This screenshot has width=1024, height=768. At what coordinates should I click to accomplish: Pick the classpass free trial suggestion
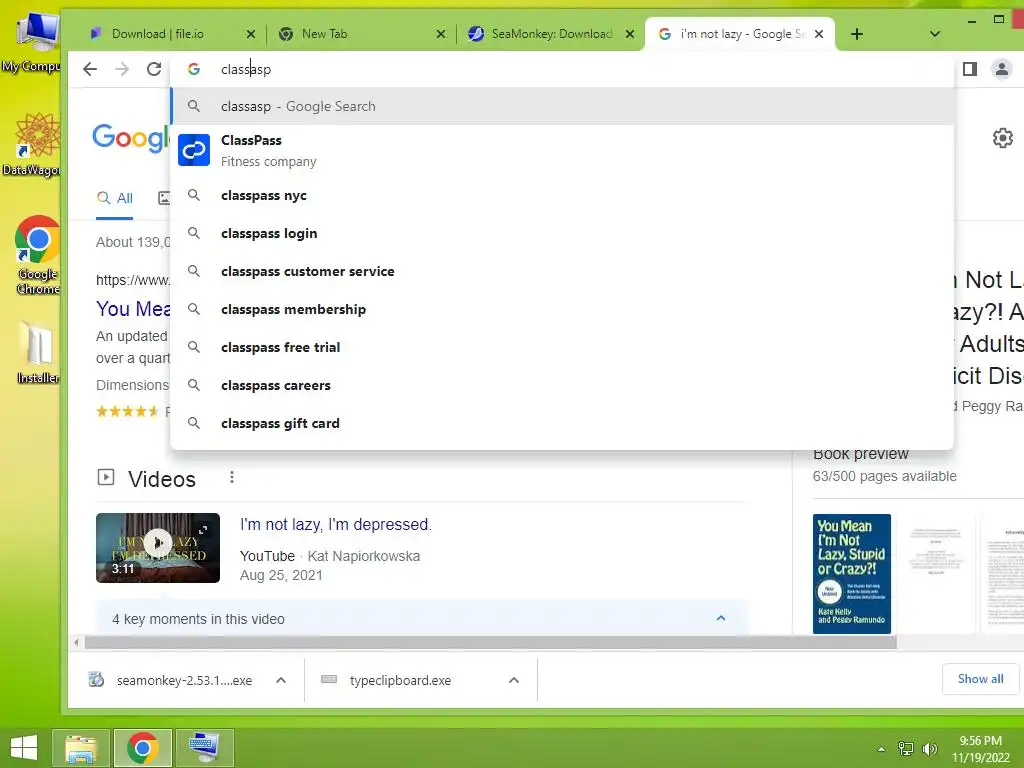point(562,347)
